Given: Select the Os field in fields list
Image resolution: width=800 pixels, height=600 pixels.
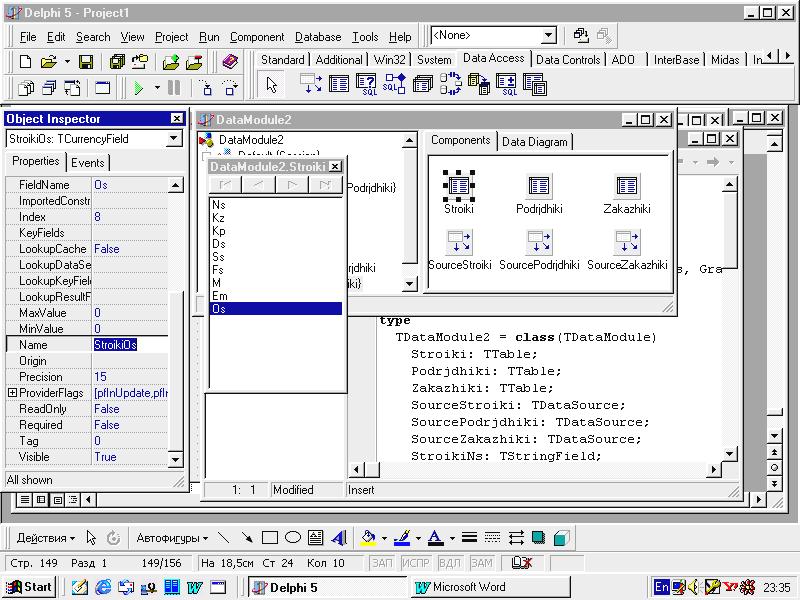Looking at the screenshot, I should point(276,309).
